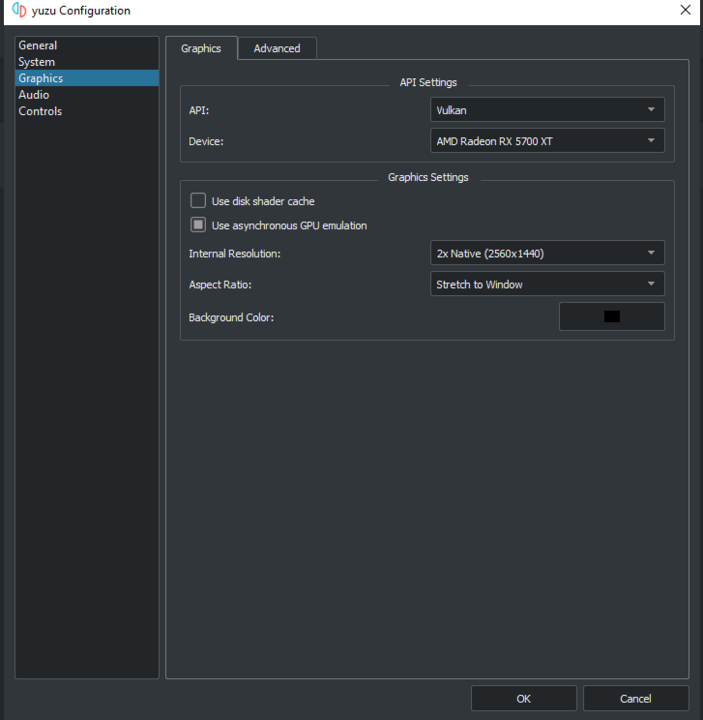
Task: Open the Device dropdown showing AMD Radeon
Action: coord(547,141)
